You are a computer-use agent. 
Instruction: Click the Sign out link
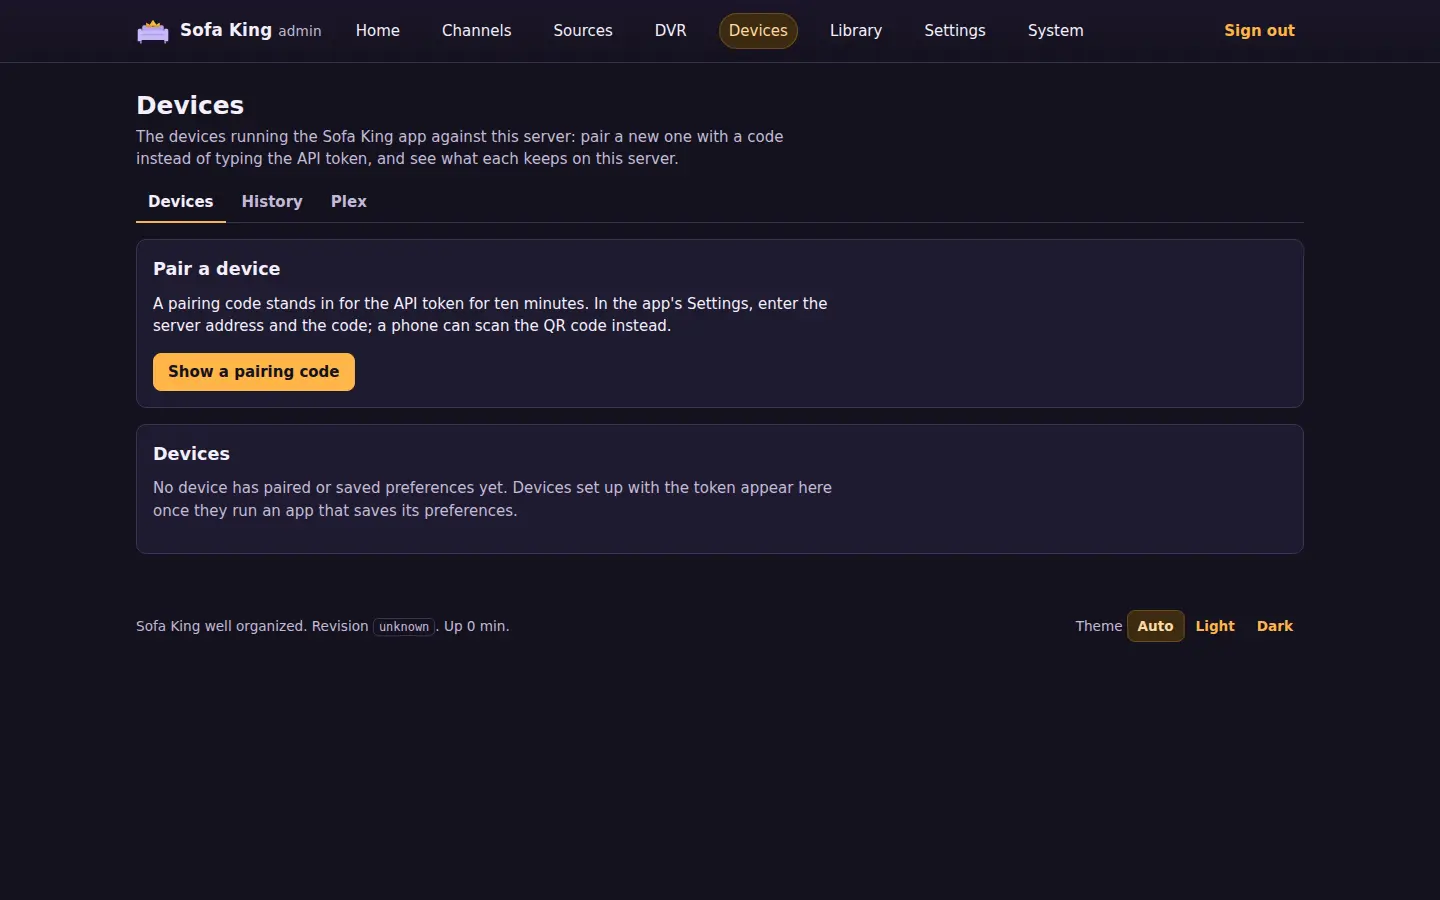pyautogui.click(x=1259, y=31)
